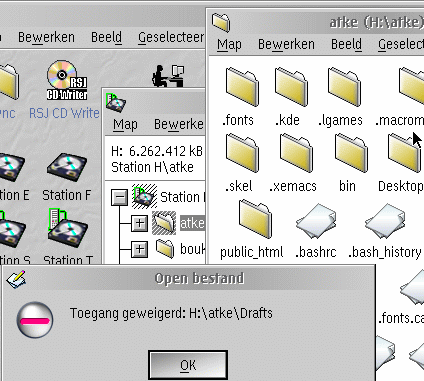
Task: Confirm the access denied dialog with OK
Action: point(188,365)
